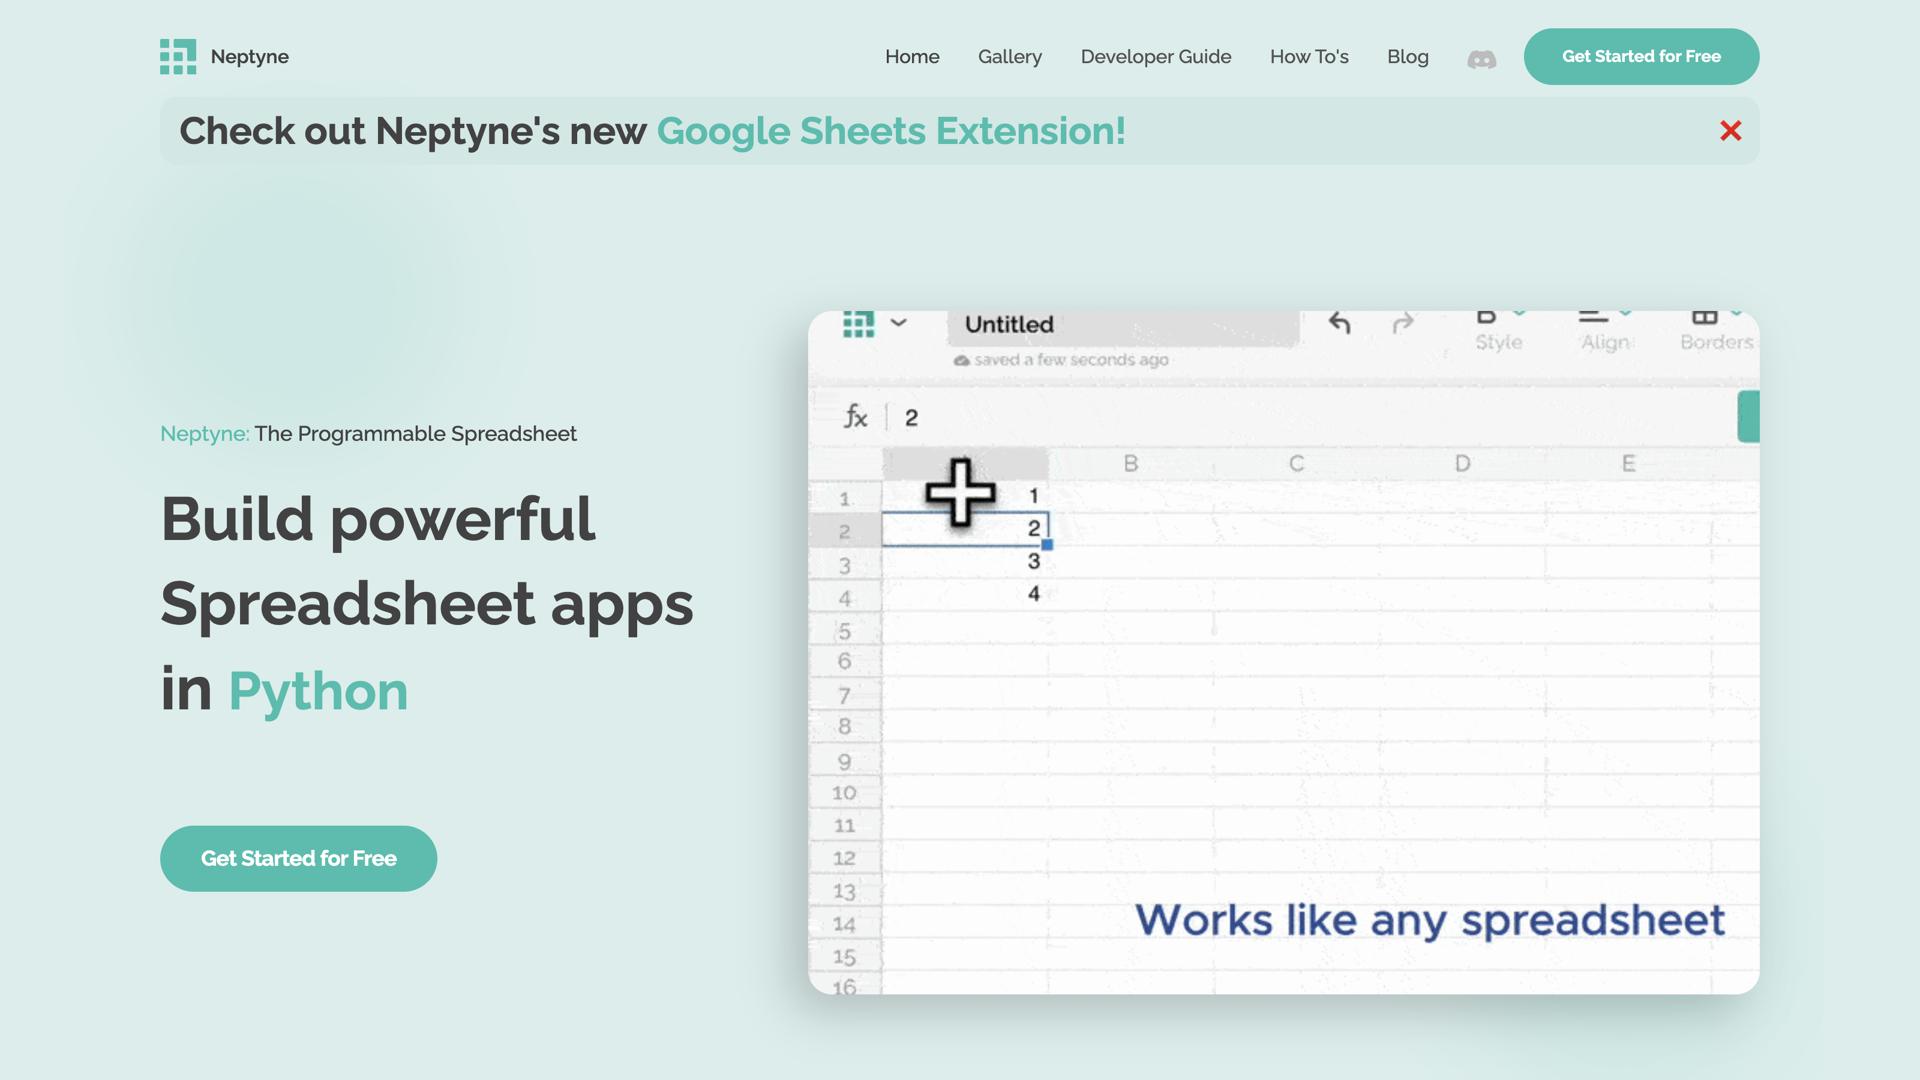Screen dimensions: 1920x1080
Task: Expand chevron next to preview app icon
Action: pyautogui.click(x=898, y=323)
